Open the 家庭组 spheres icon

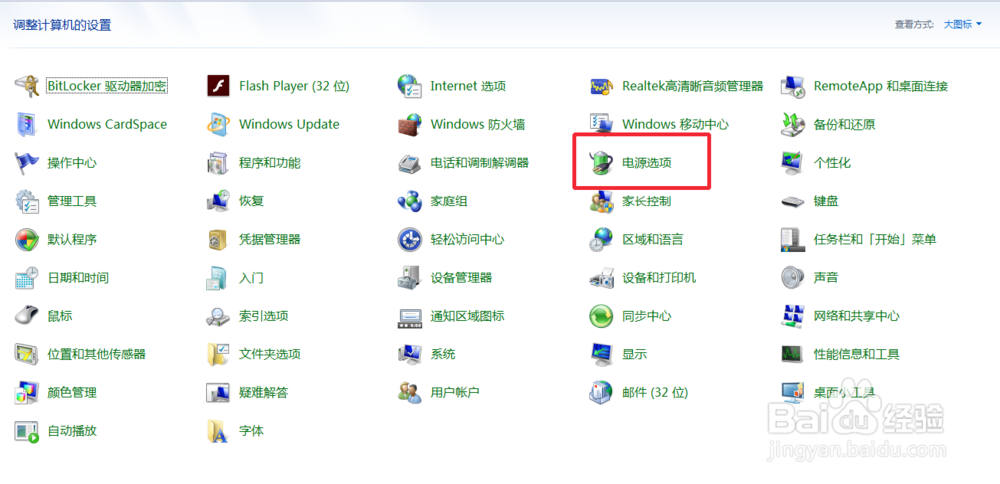point(409,201)
